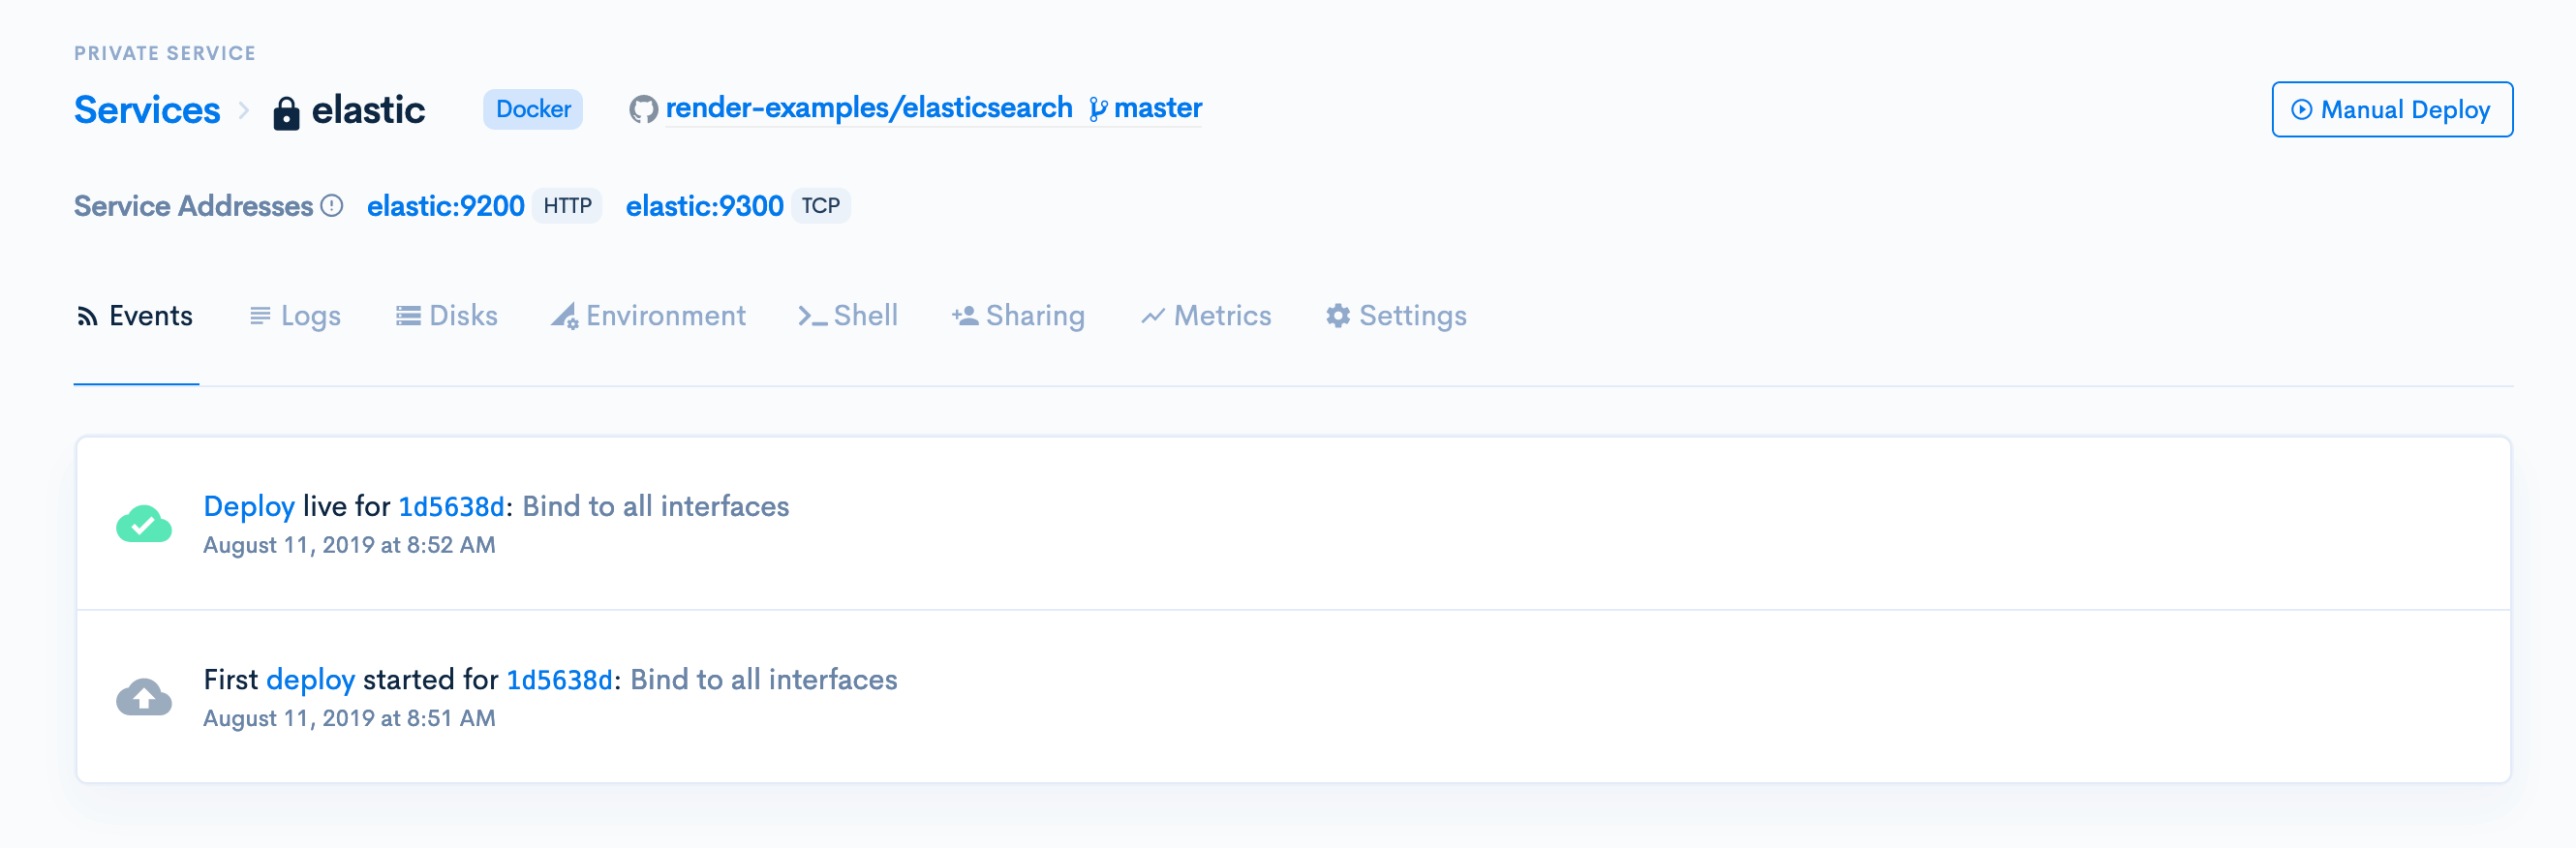Click the elastic:9200 service address
Screen dimensions: 2576x848
pos(445,206)
